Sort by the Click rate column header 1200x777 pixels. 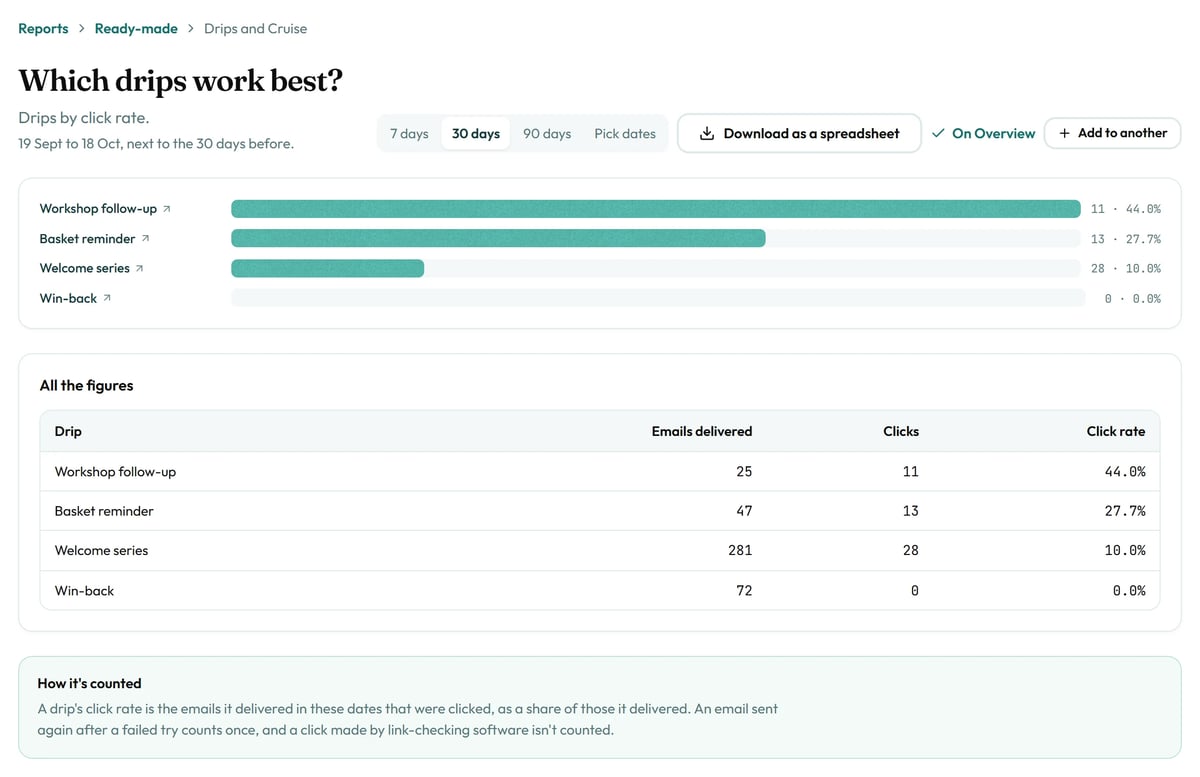1116,431
